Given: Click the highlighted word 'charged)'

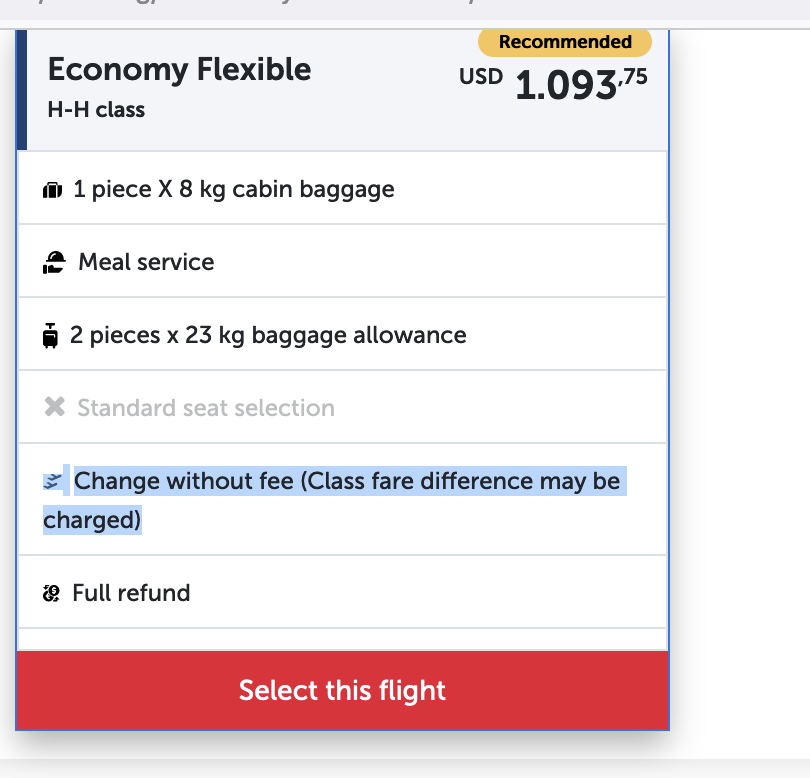Looking at the screenshot, I should (92, 520).
